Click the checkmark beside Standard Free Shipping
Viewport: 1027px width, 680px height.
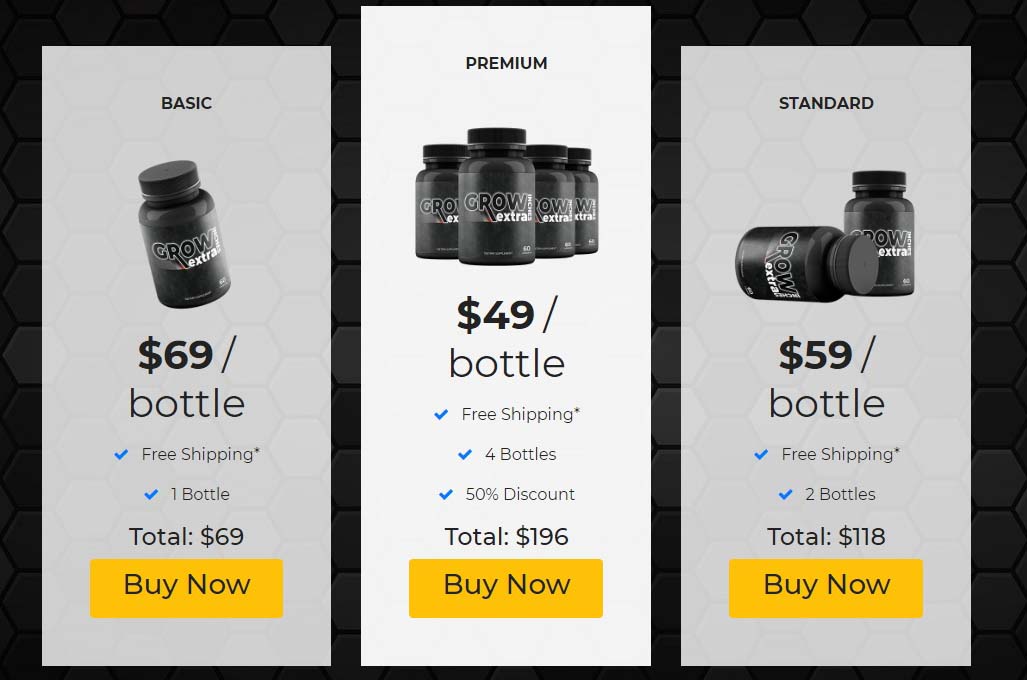[x=761, y=454]
